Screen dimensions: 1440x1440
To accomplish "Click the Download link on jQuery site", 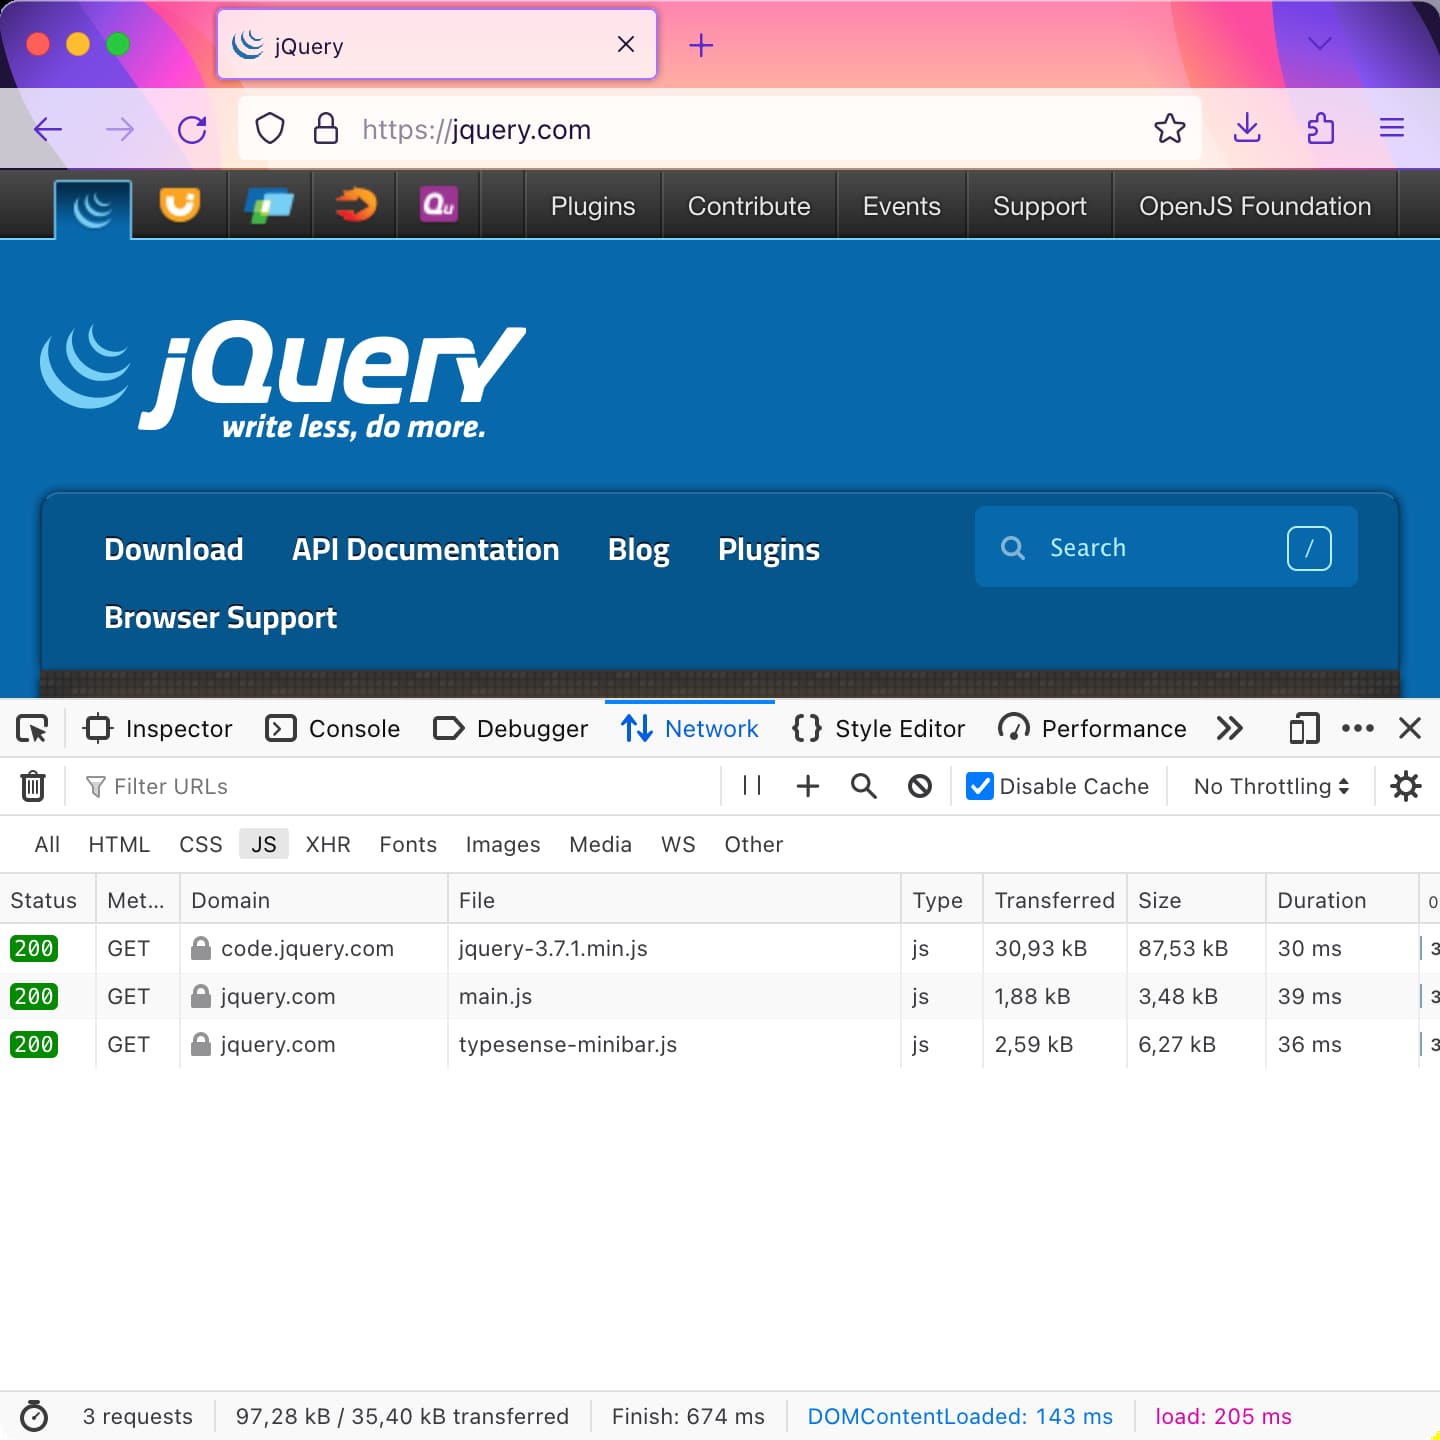I will click(x=173, y=549).
